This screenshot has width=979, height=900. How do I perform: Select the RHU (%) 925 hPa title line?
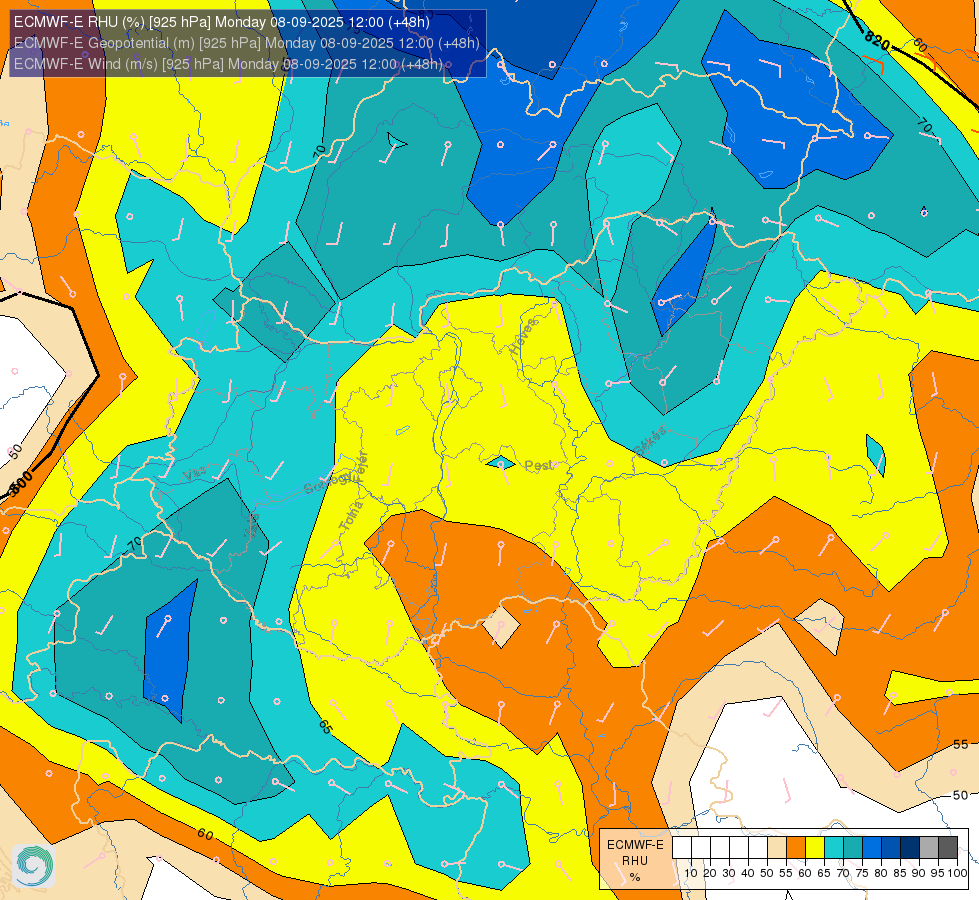(x=222, y=22)
